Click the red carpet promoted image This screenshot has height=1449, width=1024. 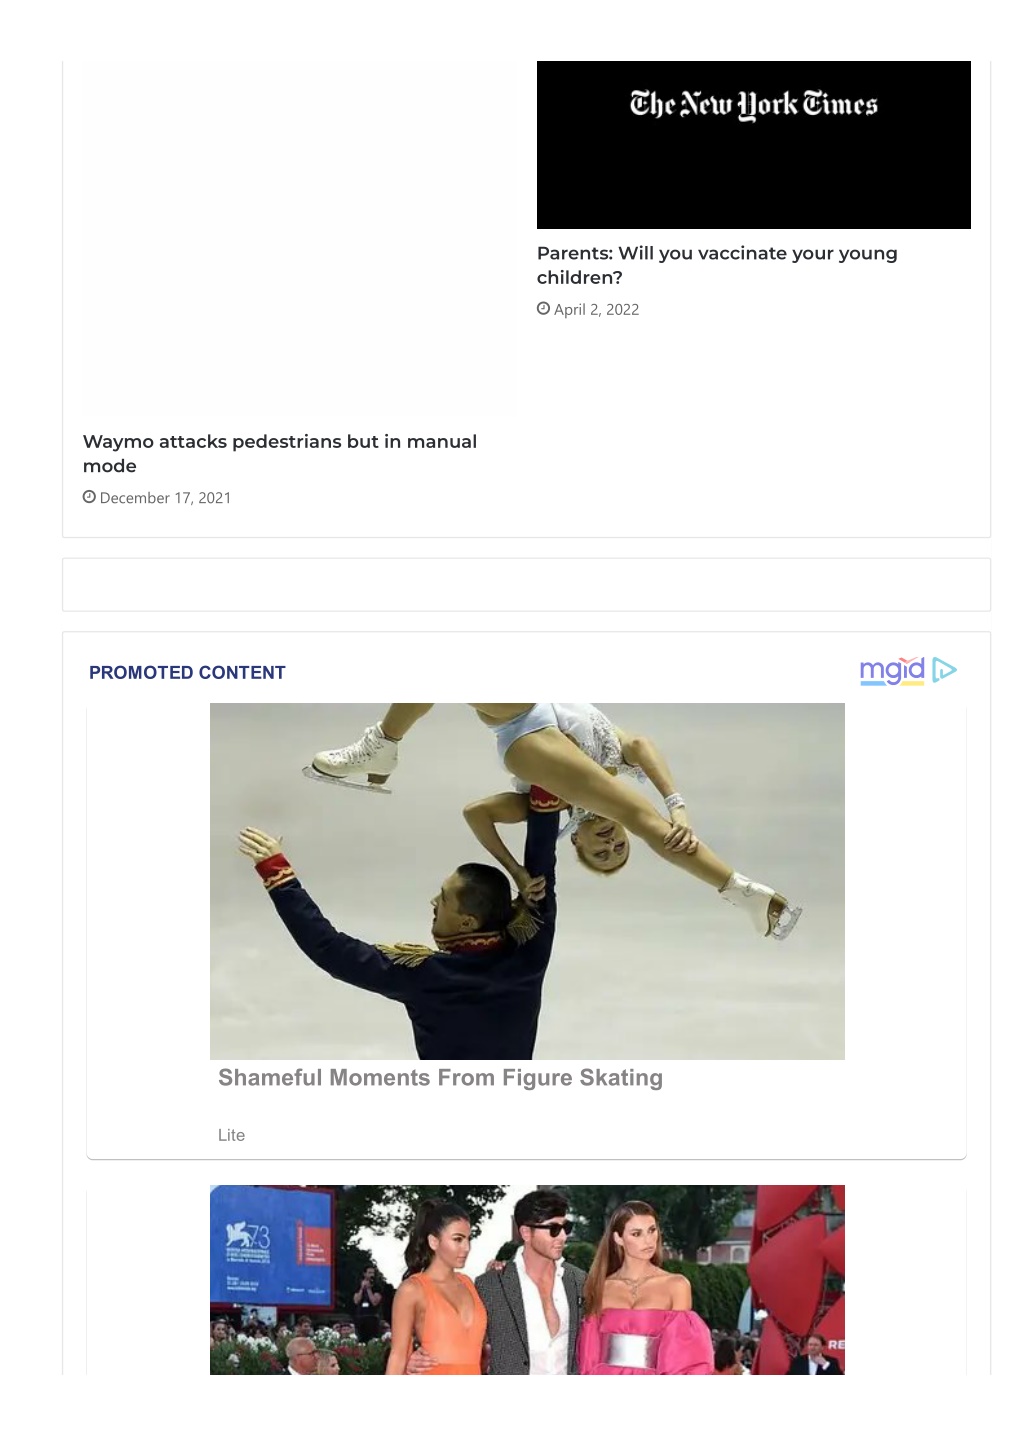click(x=527, y=1280)
